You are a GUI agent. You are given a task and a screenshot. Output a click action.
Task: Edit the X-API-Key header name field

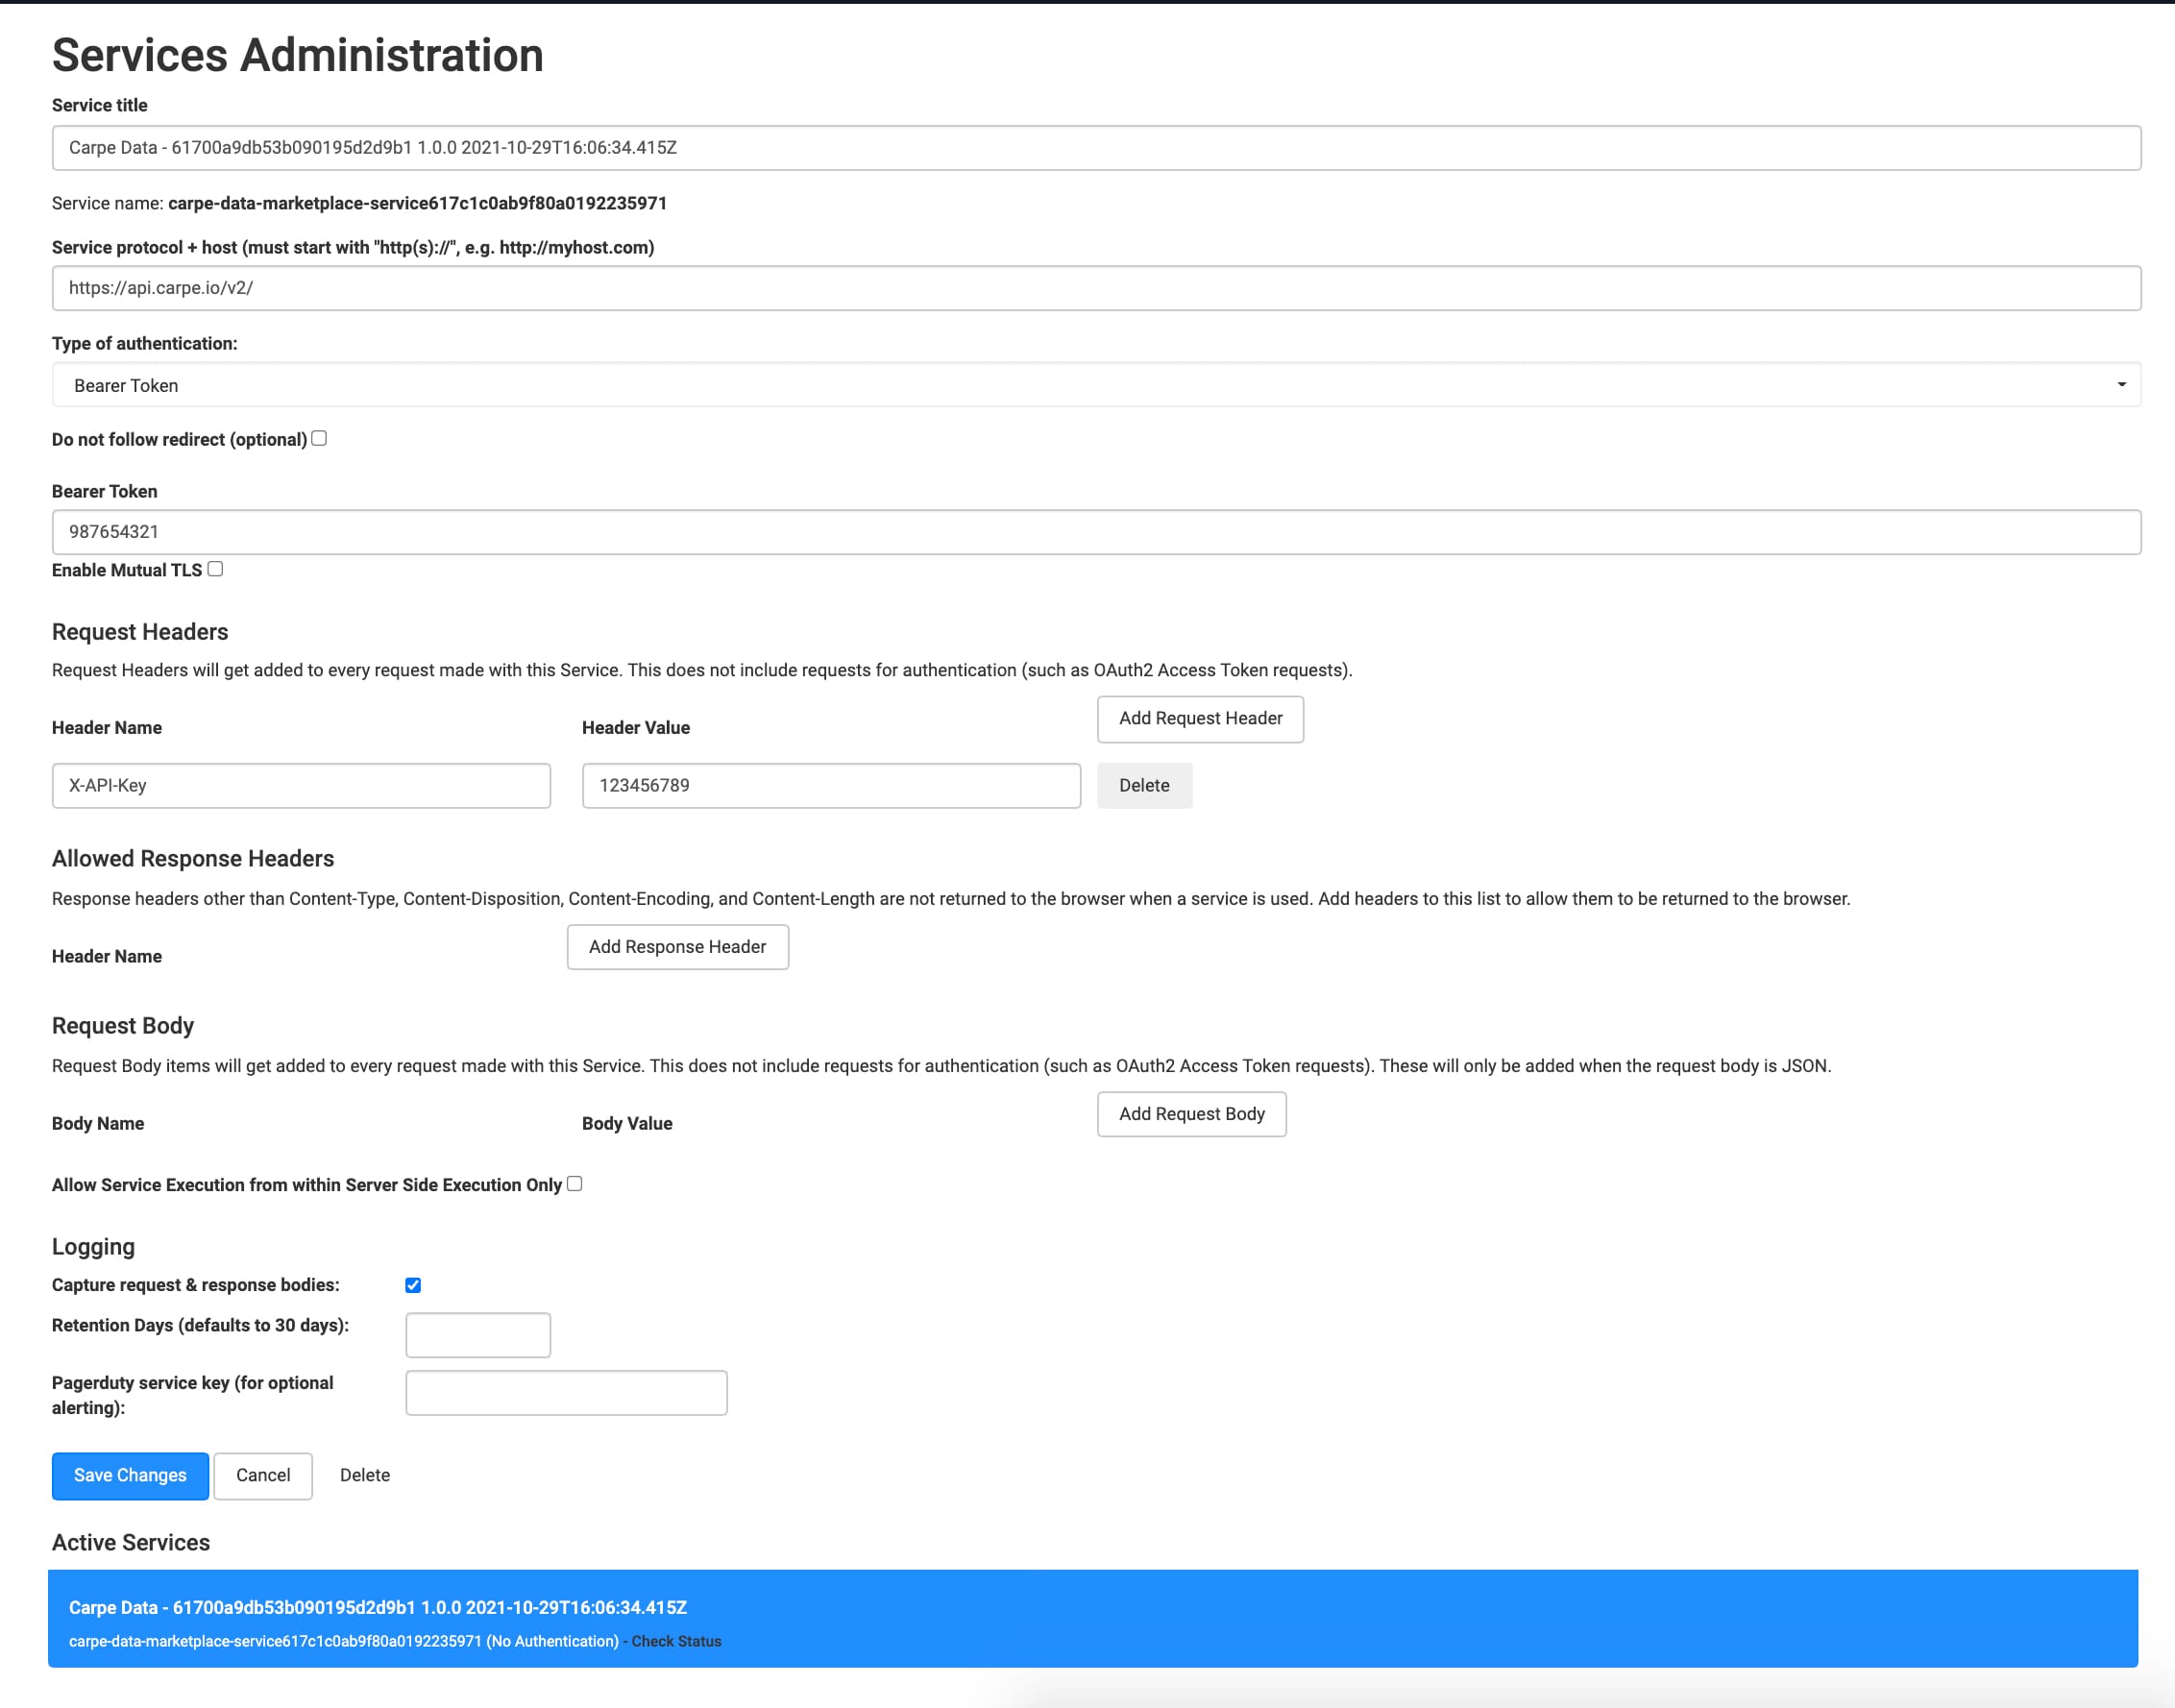pyautogui.click(x=301, y=786)
